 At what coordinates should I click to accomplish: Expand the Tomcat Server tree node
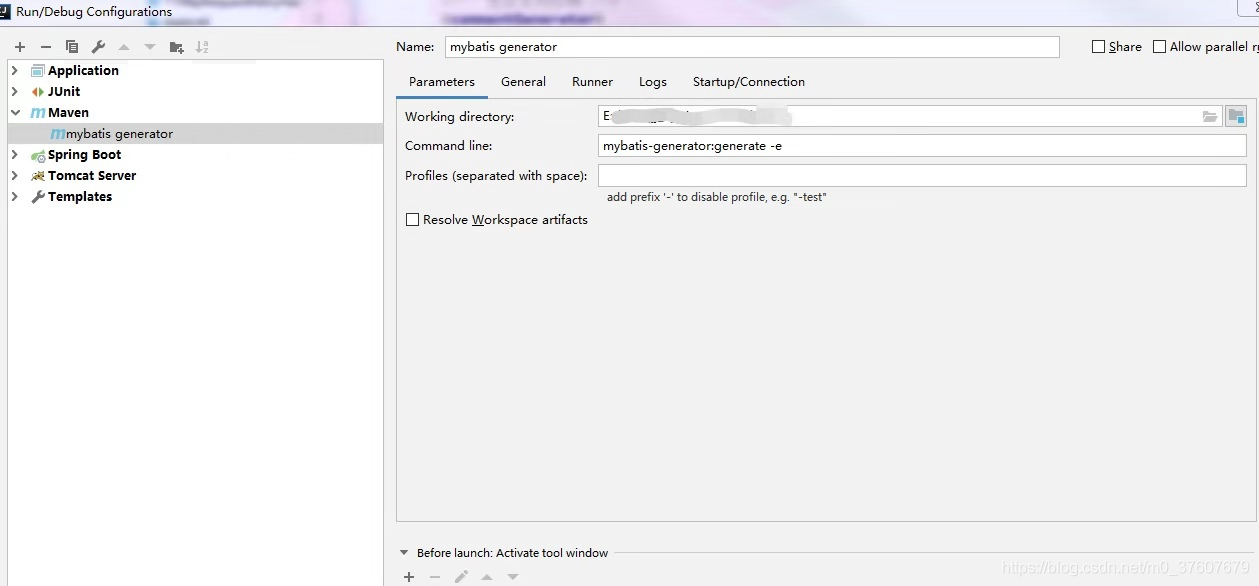15,176
